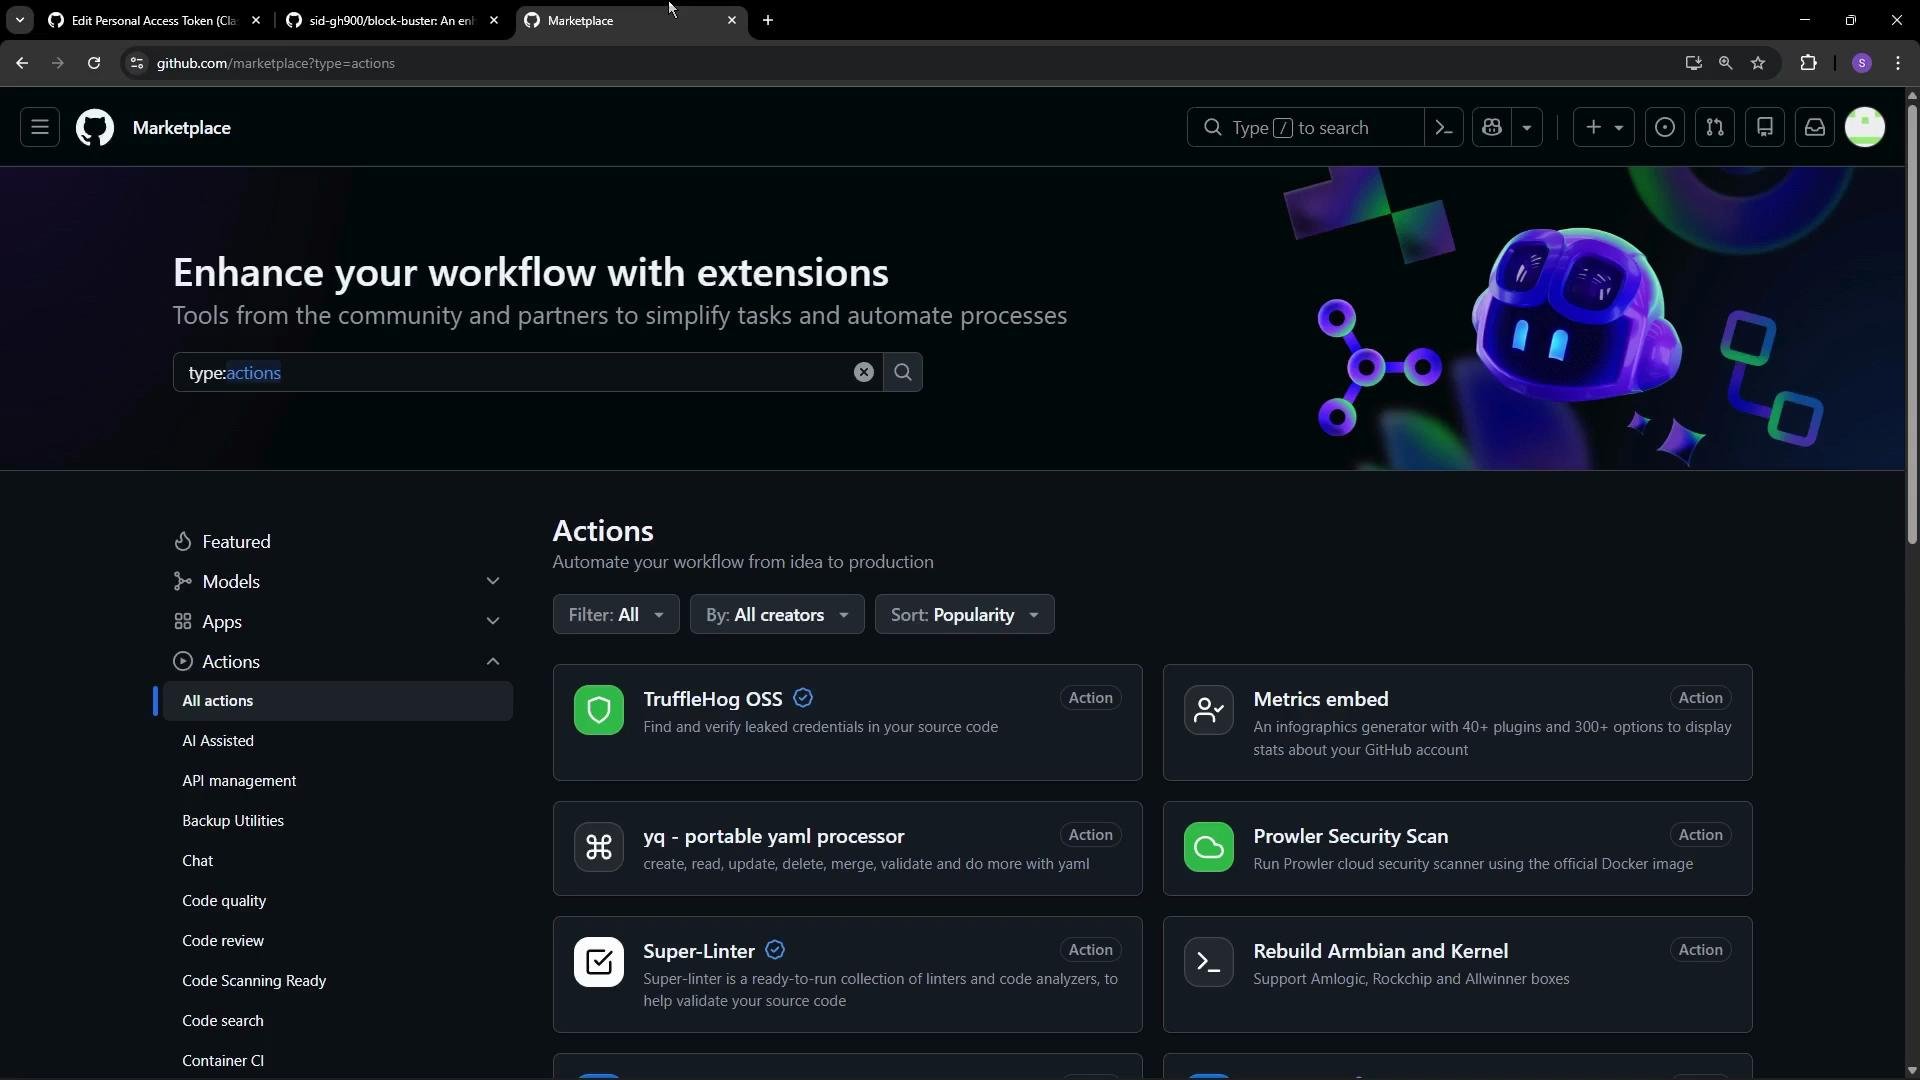Click the Rebuild Armbian terminal icon
This screenshot has width=1920, height=1080.
(x=1209, y=963)
